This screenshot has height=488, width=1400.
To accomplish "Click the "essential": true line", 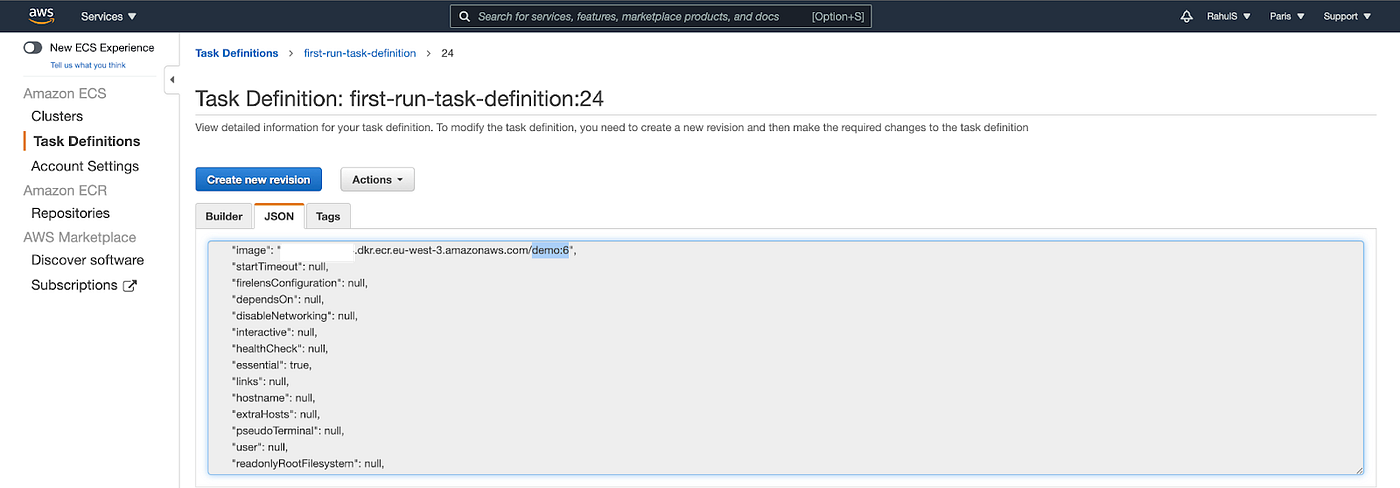I will [x=271, y=365].
